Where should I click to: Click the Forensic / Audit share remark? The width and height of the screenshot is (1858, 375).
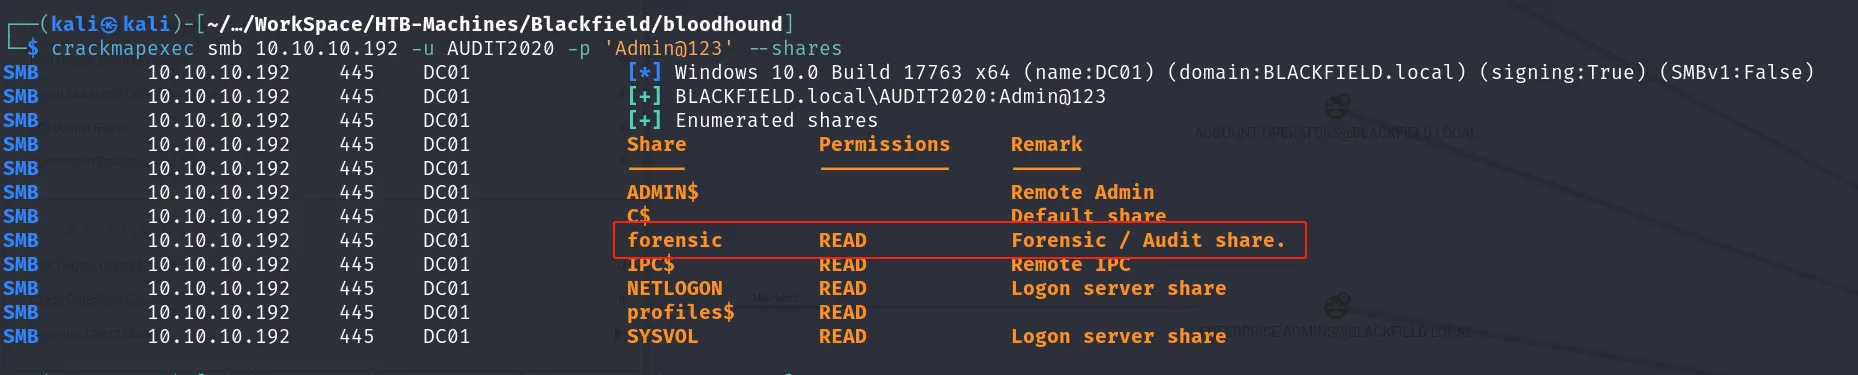[x=1148, y=240]
